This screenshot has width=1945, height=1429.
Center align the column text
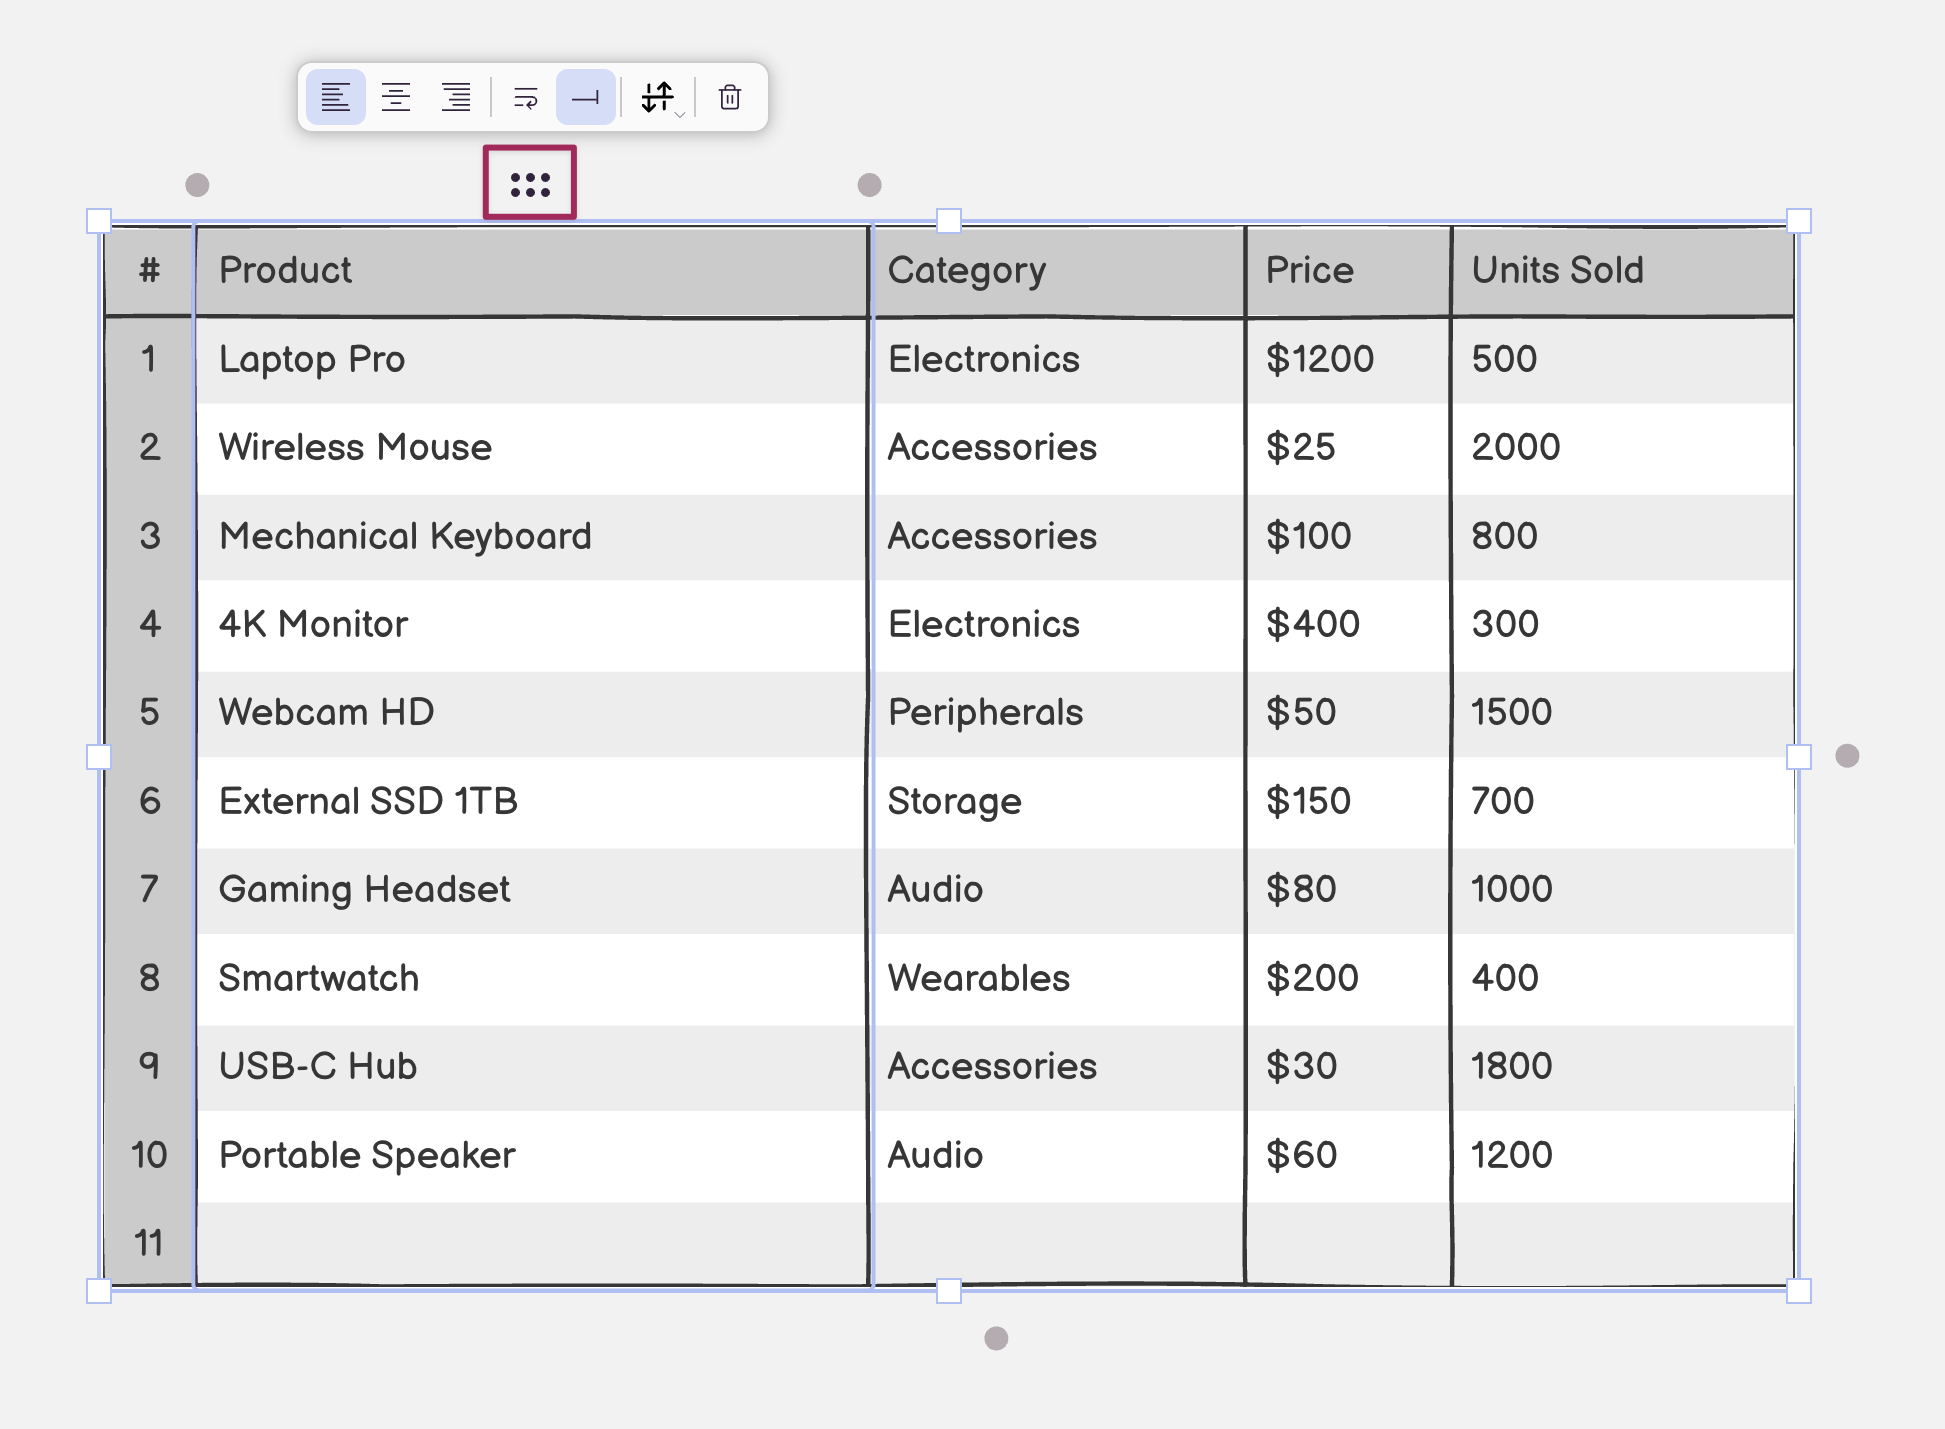(396, 97)
